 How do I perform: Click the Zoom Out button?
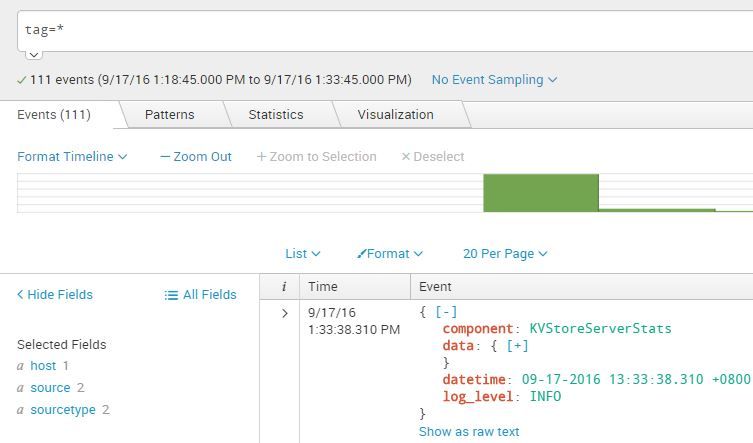click(196, 156)
